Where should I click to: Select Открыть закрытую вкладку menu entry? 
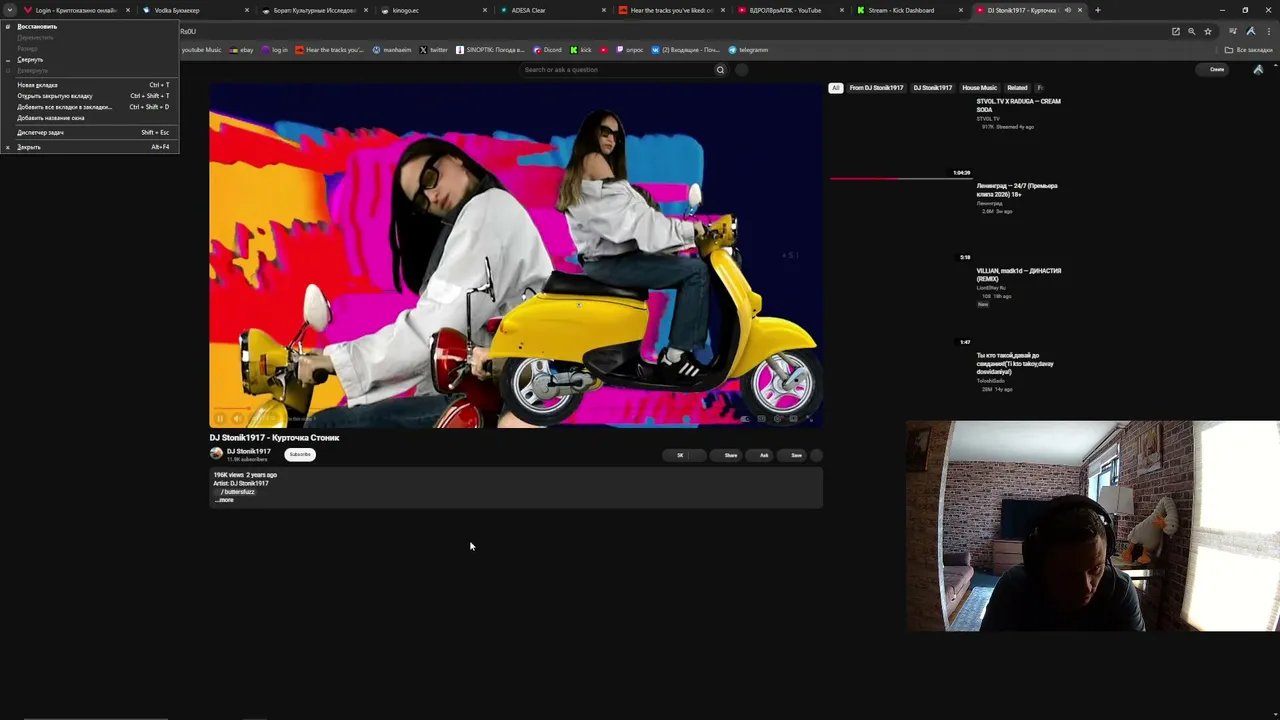pyautogui.click(x=90, y=96)
